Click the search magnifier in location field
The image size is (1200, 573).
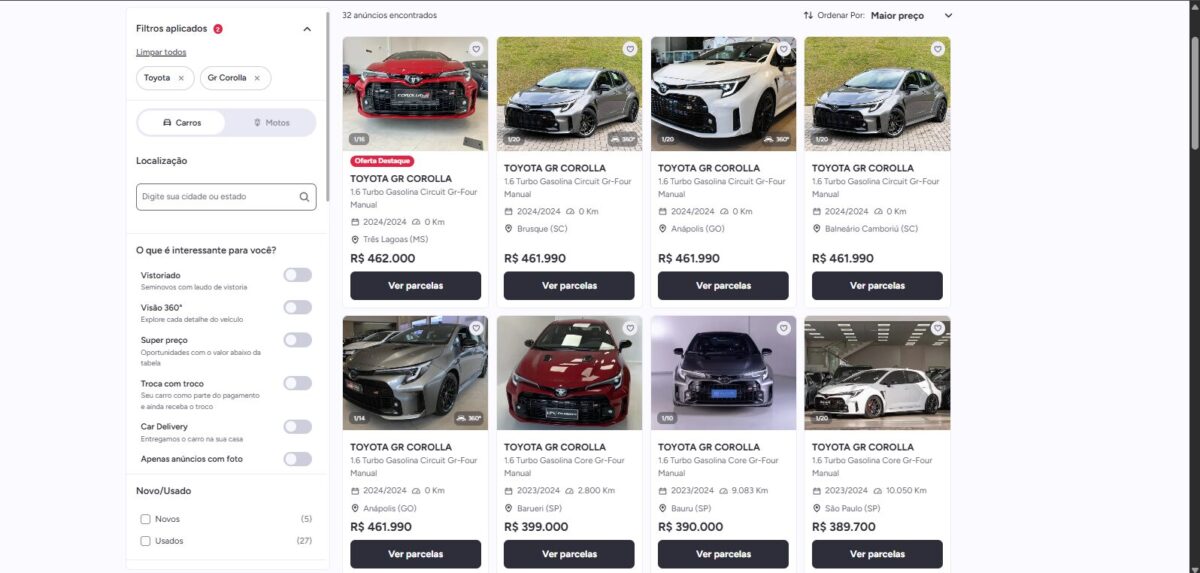coord(304,197)
